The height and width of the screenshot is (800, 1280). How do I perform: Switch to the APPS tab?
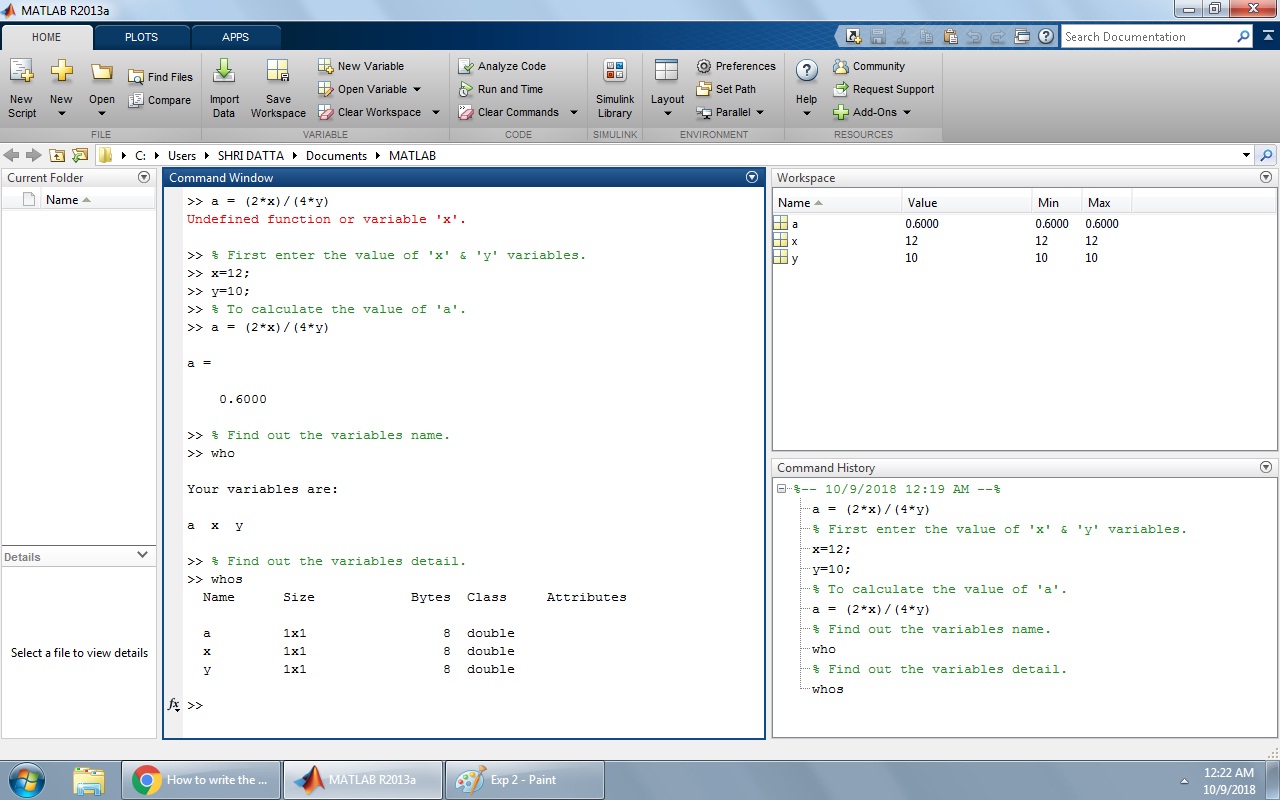[x=235, y=37]
